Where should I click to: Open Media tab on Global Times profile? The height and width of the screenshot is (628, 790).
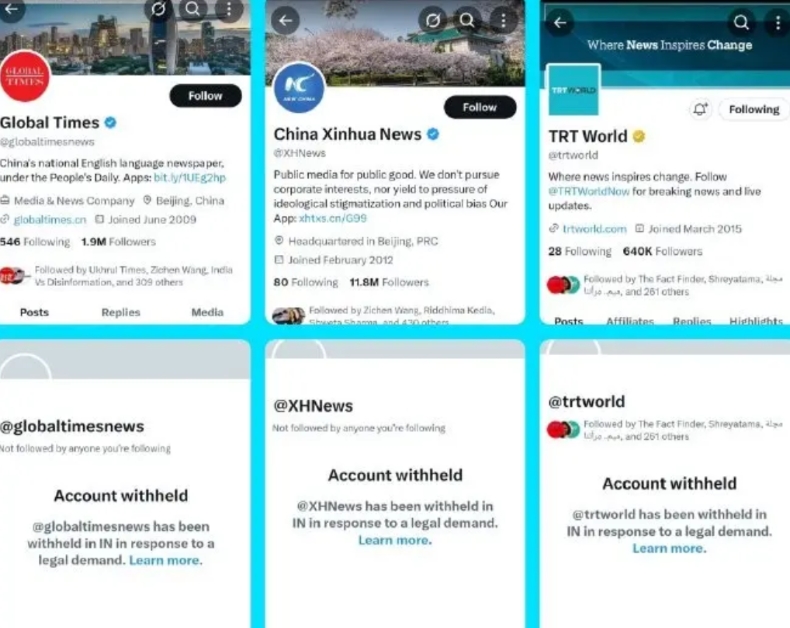click(207, 312)
